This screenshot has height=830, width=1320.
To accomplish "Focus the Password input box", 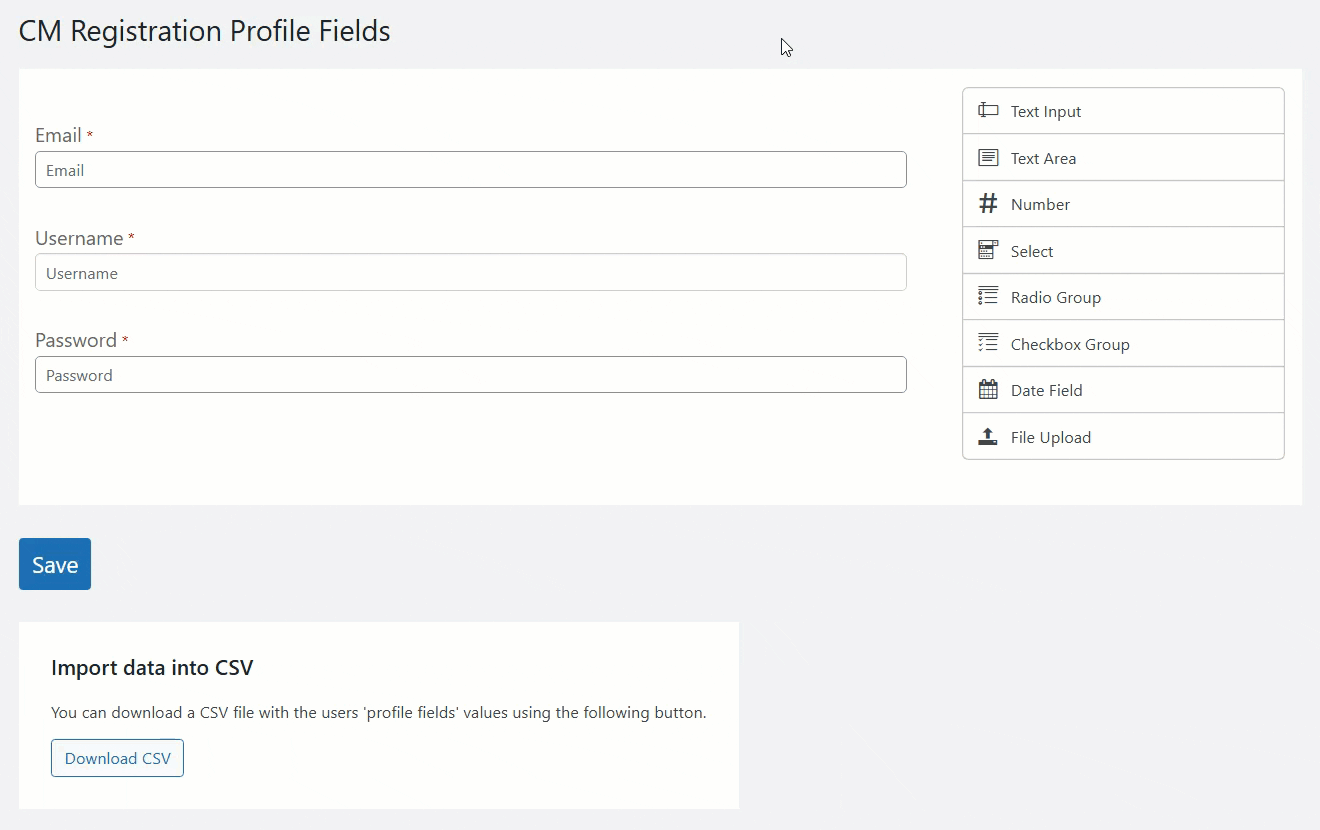I will 470,375.
